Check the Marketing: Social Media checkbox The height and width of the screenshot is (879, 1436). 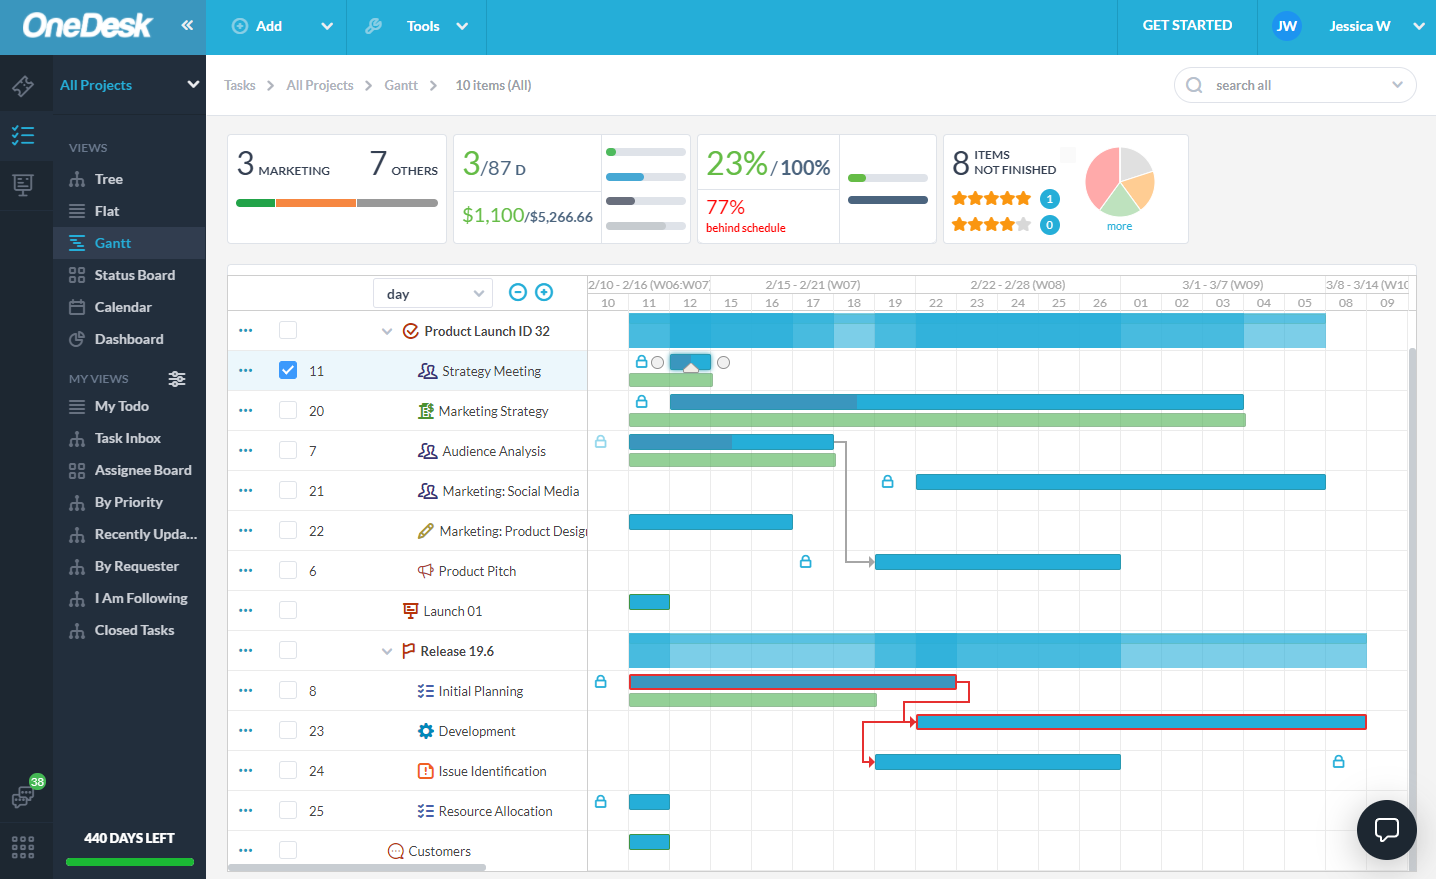288,490
